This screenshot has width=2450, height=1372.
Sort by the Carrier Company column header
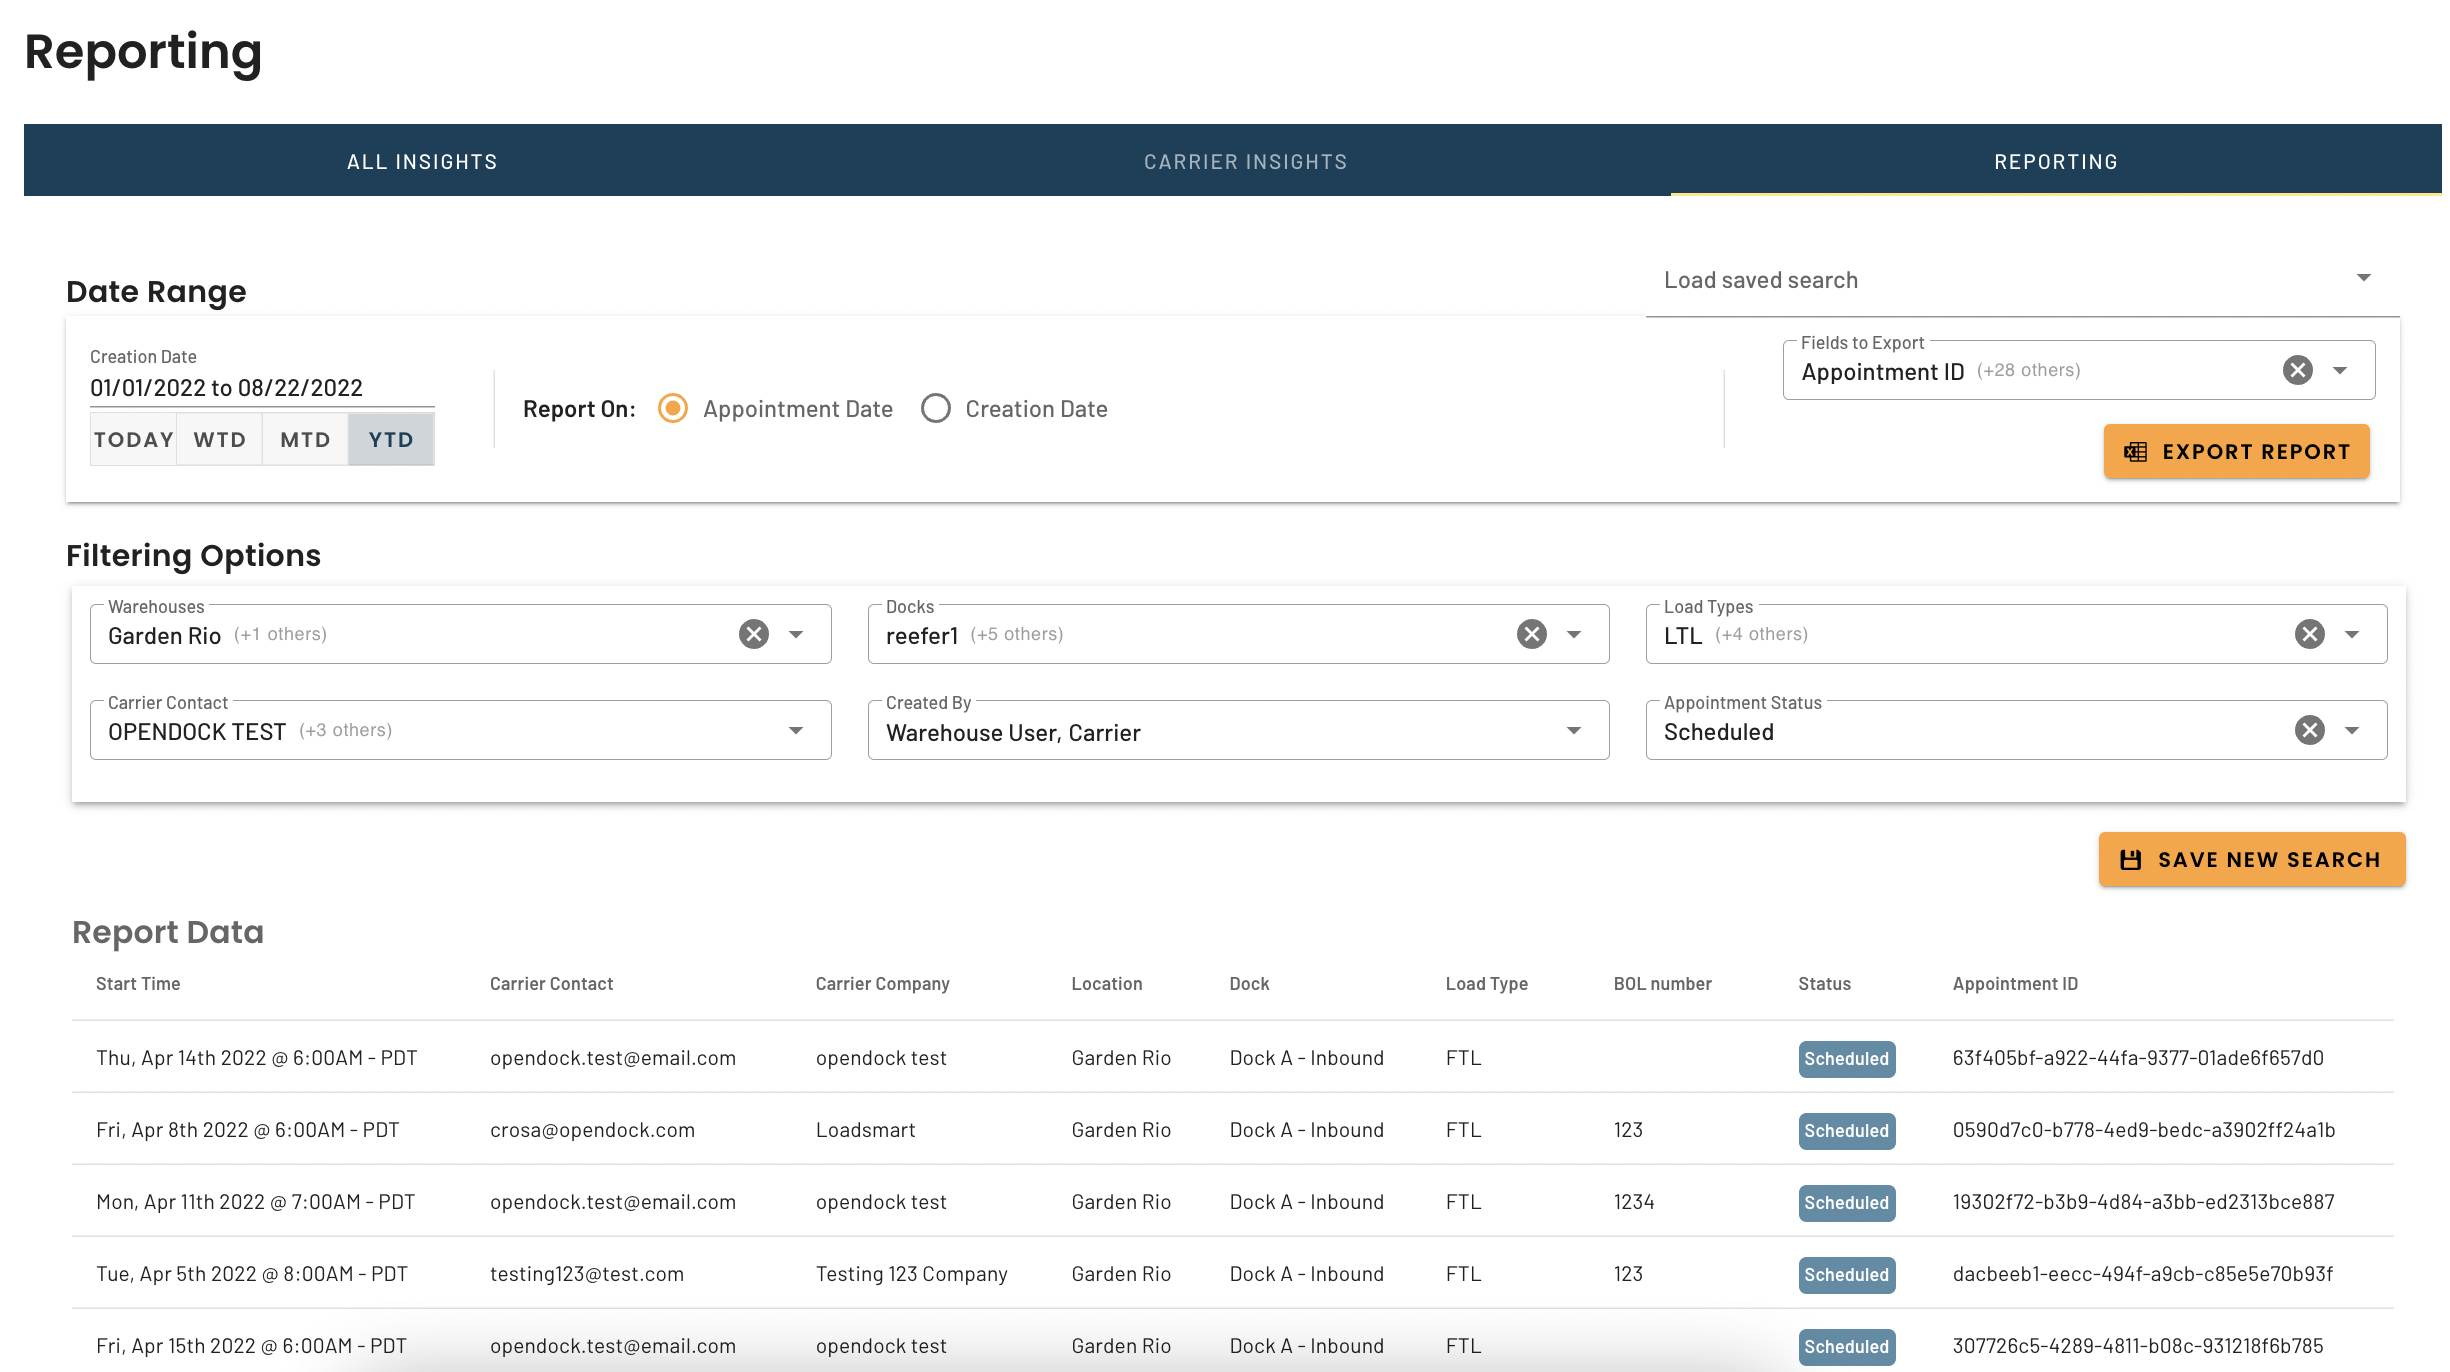(x=882, y=984)
